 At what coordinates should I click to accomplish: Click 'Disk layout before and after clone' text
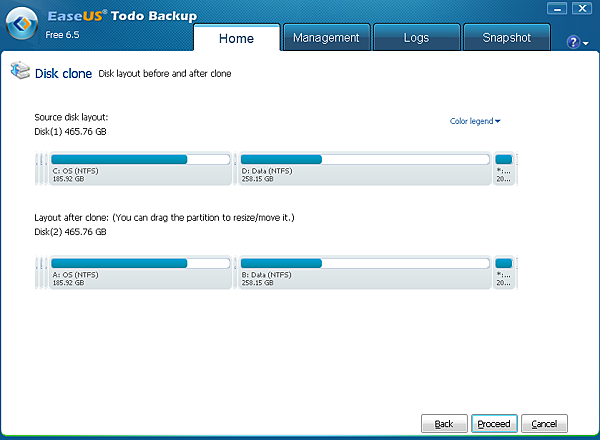point(165,73)
